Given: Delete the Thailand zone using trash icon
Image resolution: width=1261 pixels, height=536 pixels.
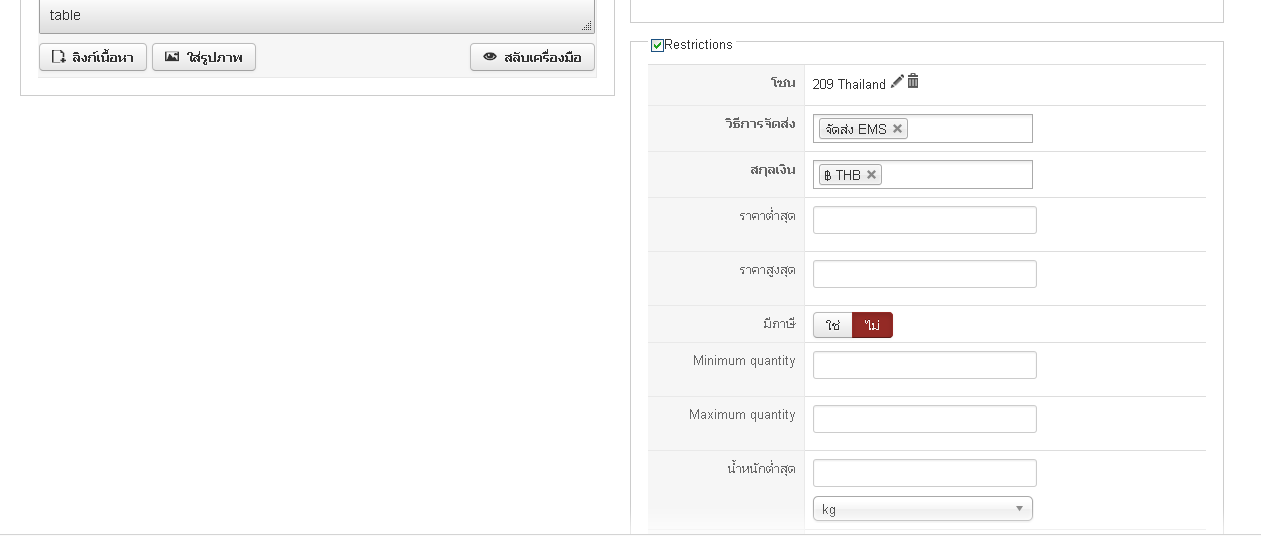Looking at the screenshot, I should click(913, 82).
